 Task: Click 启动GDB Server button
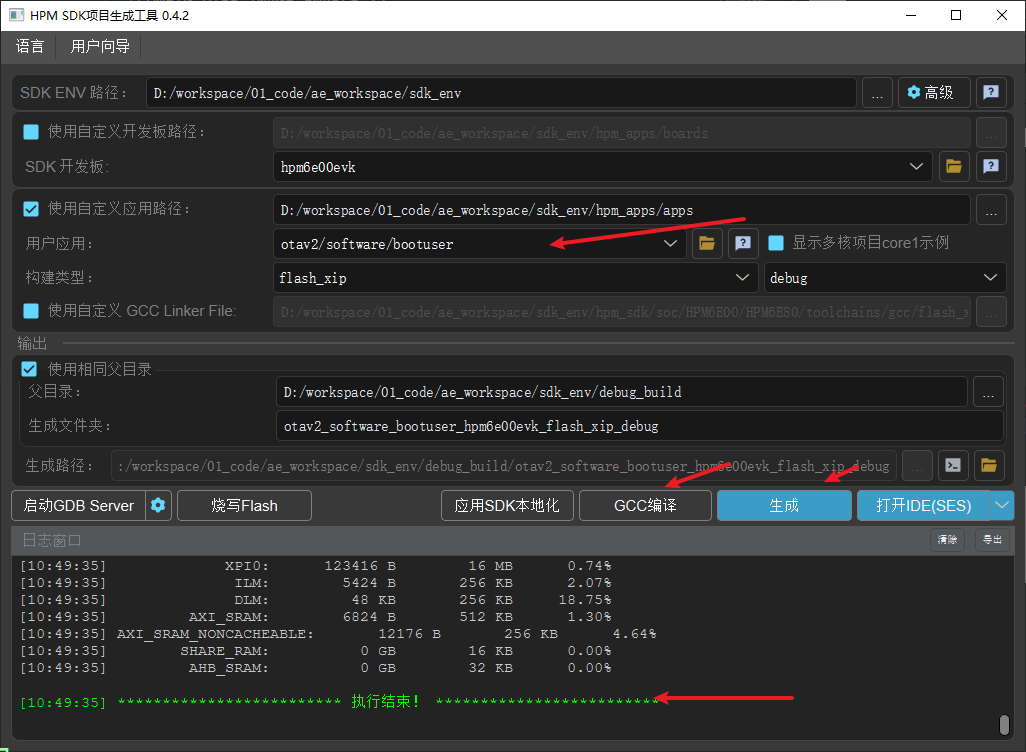[x=79, y=506]
